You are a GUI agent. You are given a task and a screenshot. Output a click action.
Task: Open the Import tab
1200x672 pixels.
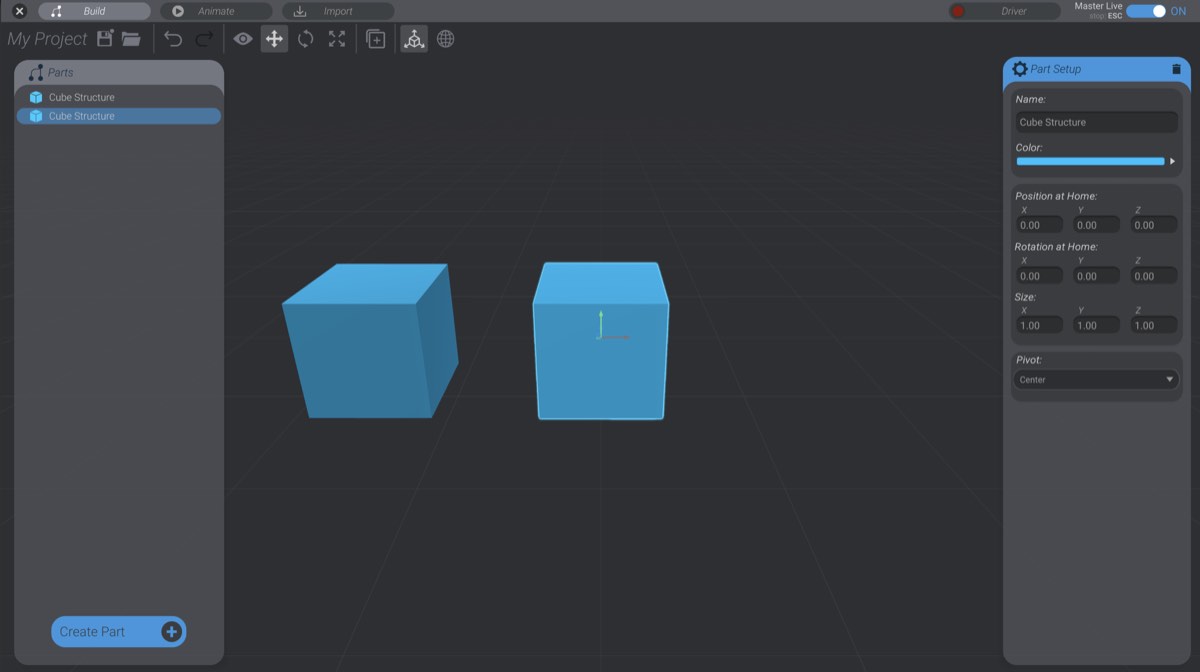[x=338, y=11]
